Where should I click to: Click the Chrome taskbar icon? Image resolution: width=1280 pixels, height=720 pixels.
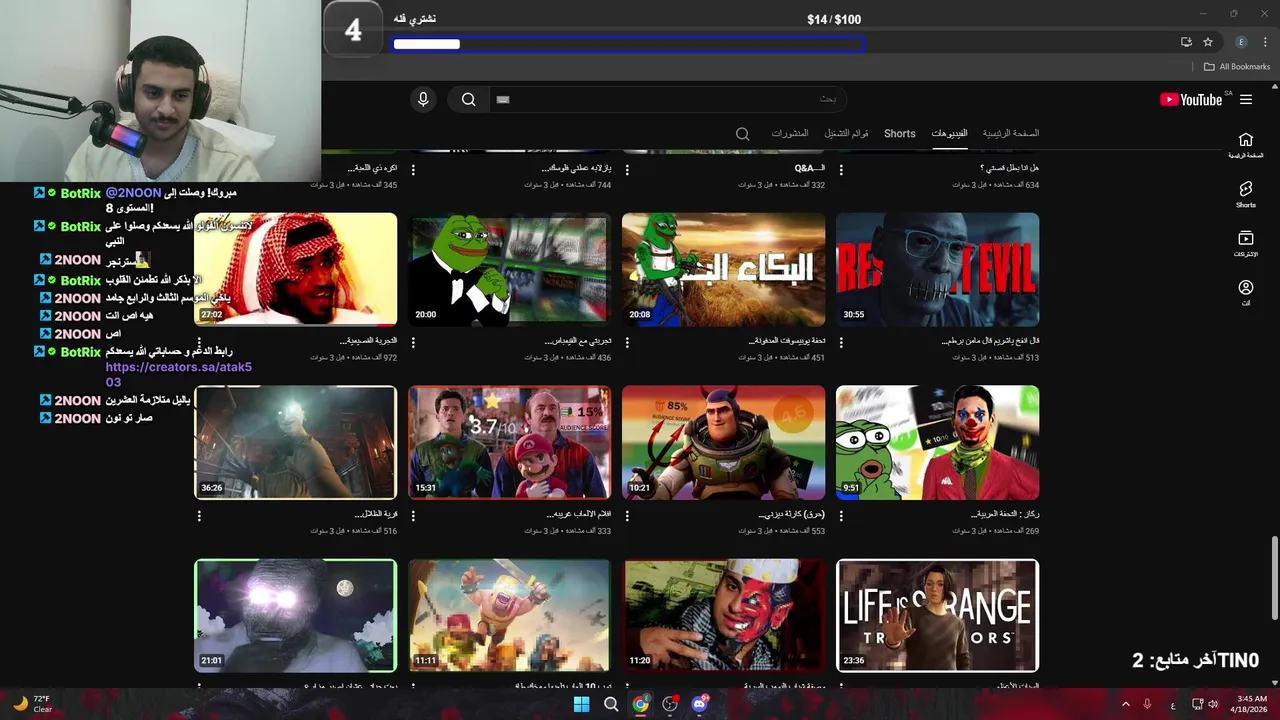tap(640, 704)
